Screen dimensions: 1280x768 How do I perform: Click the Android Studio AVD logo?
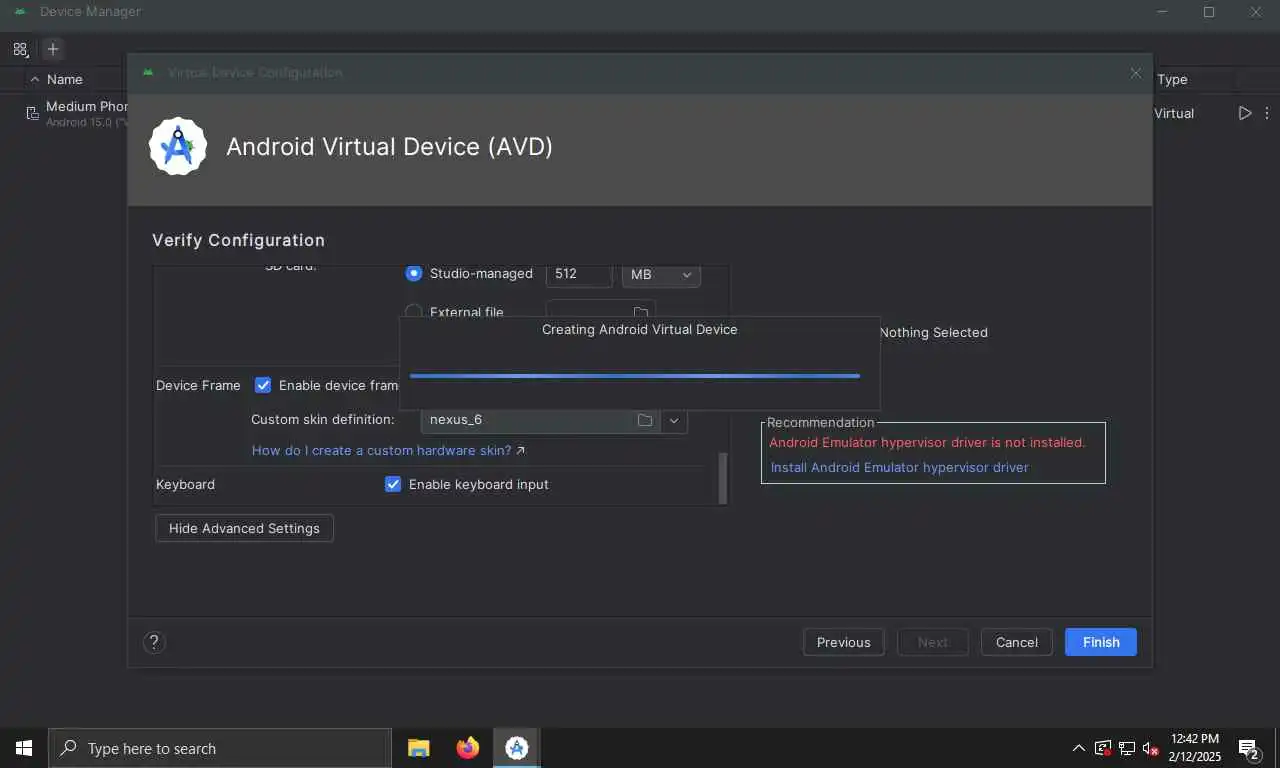tap(178, 147)
